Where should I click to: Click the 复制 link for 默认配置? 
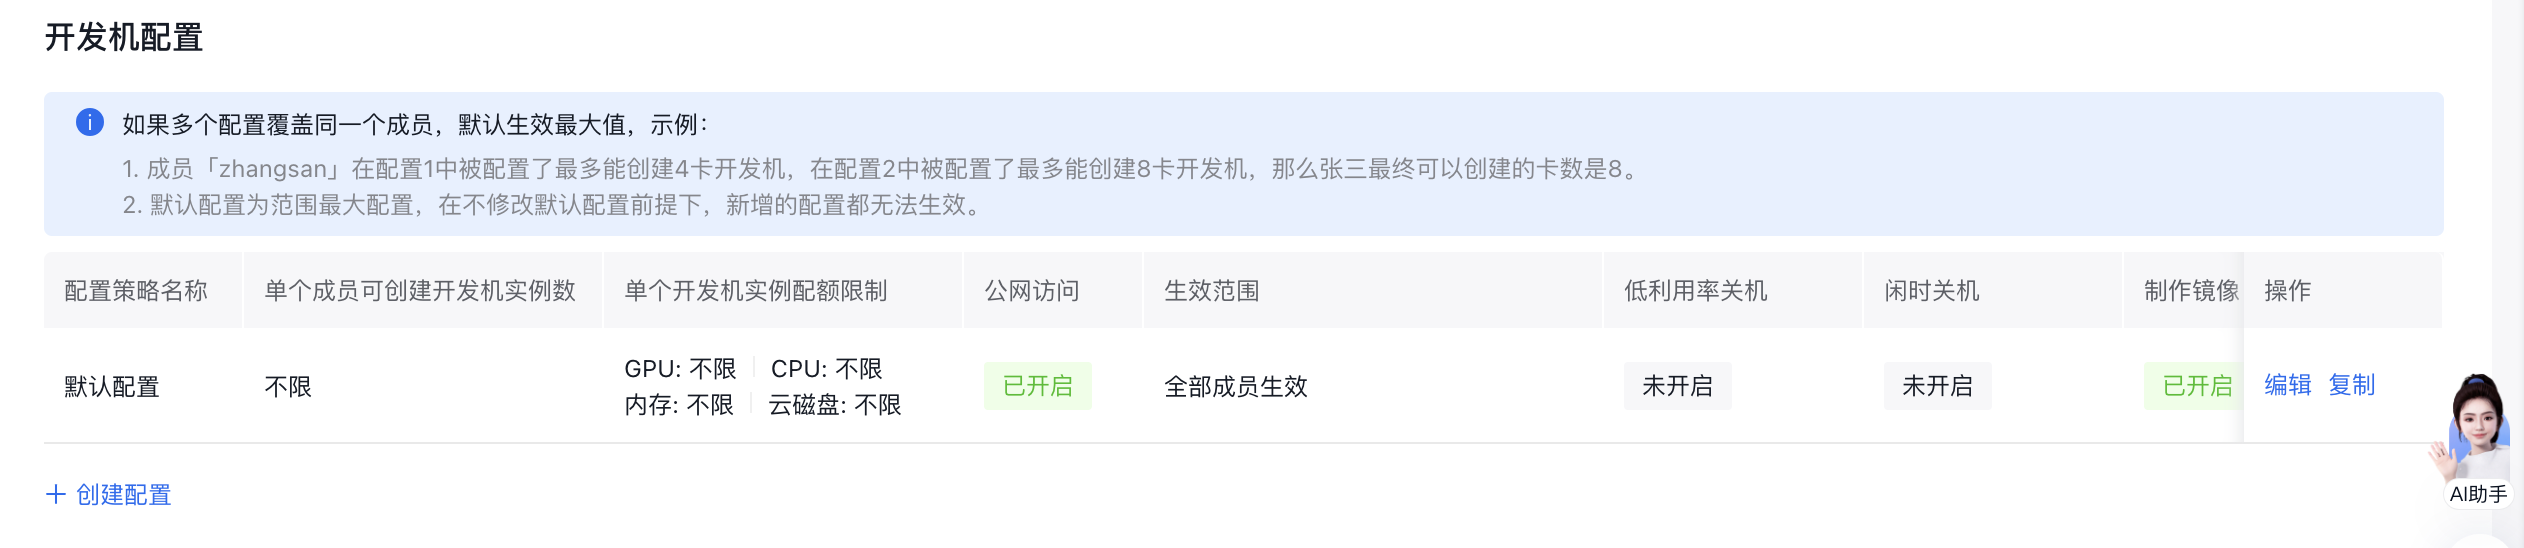[2351, 385]
